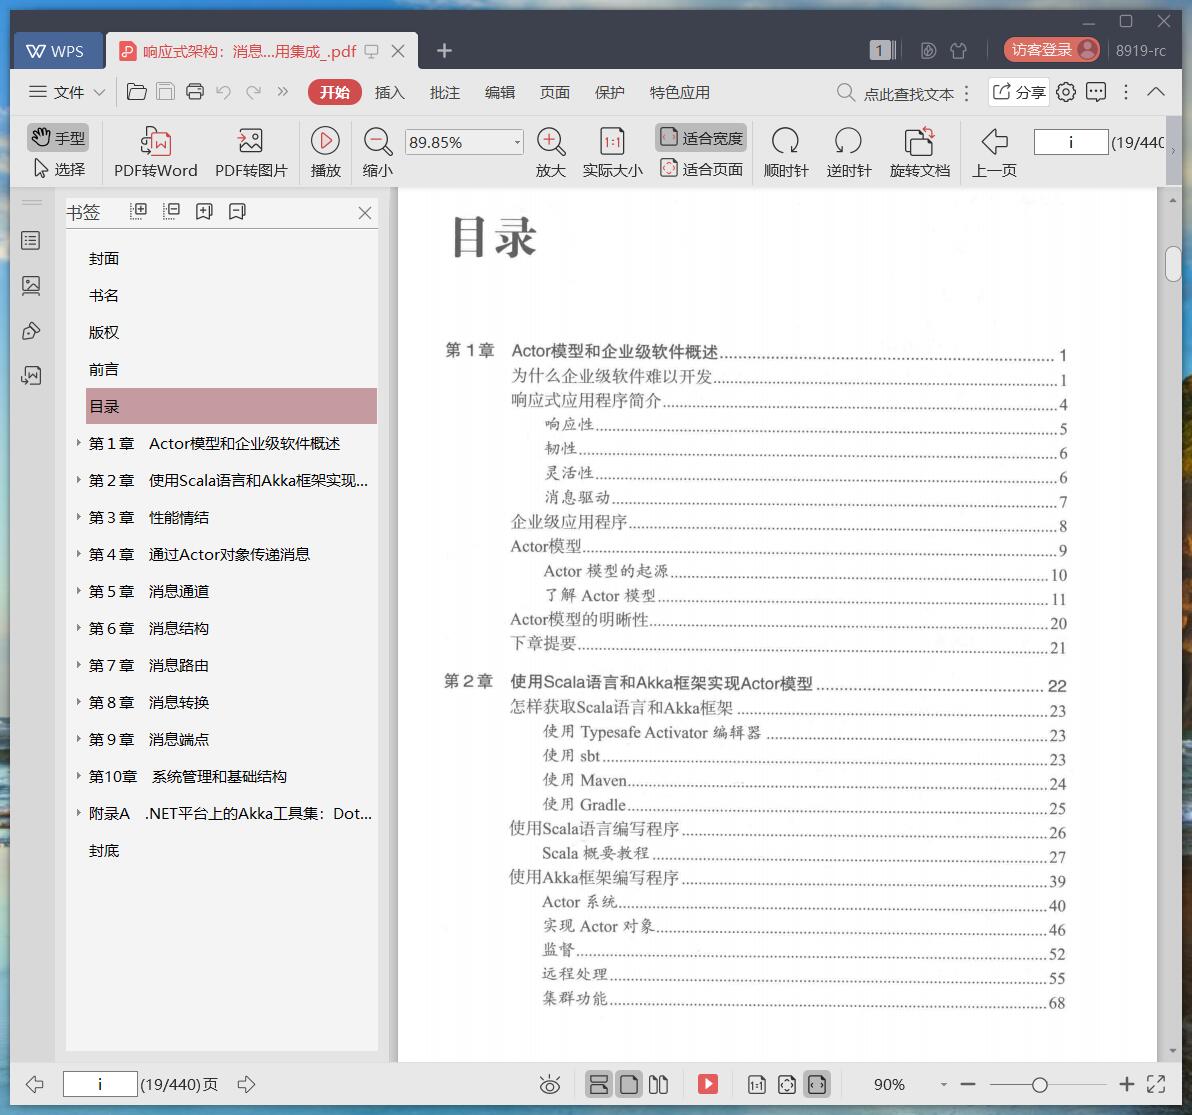The width and height of the screenshot is (1192, 1115).
Task: Switch to the 页面 tab
Action: (554, 92)
